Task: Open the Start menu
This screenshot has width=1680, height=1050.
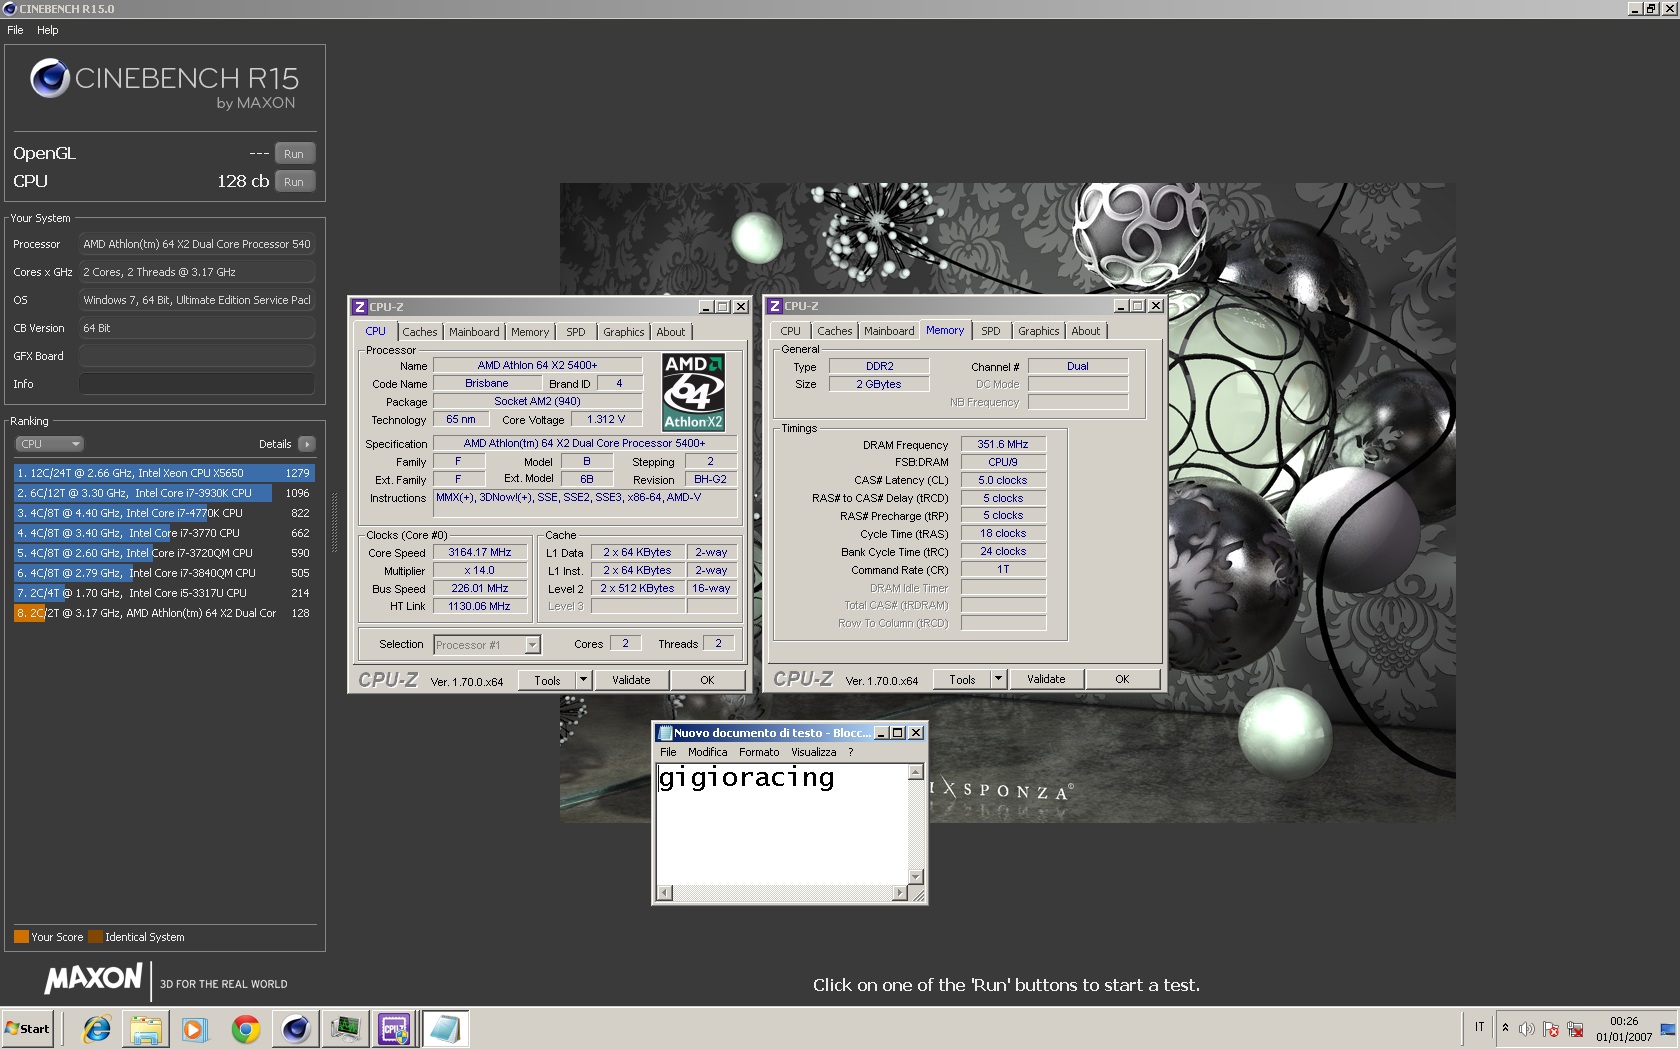Action: click(28, 1029)
